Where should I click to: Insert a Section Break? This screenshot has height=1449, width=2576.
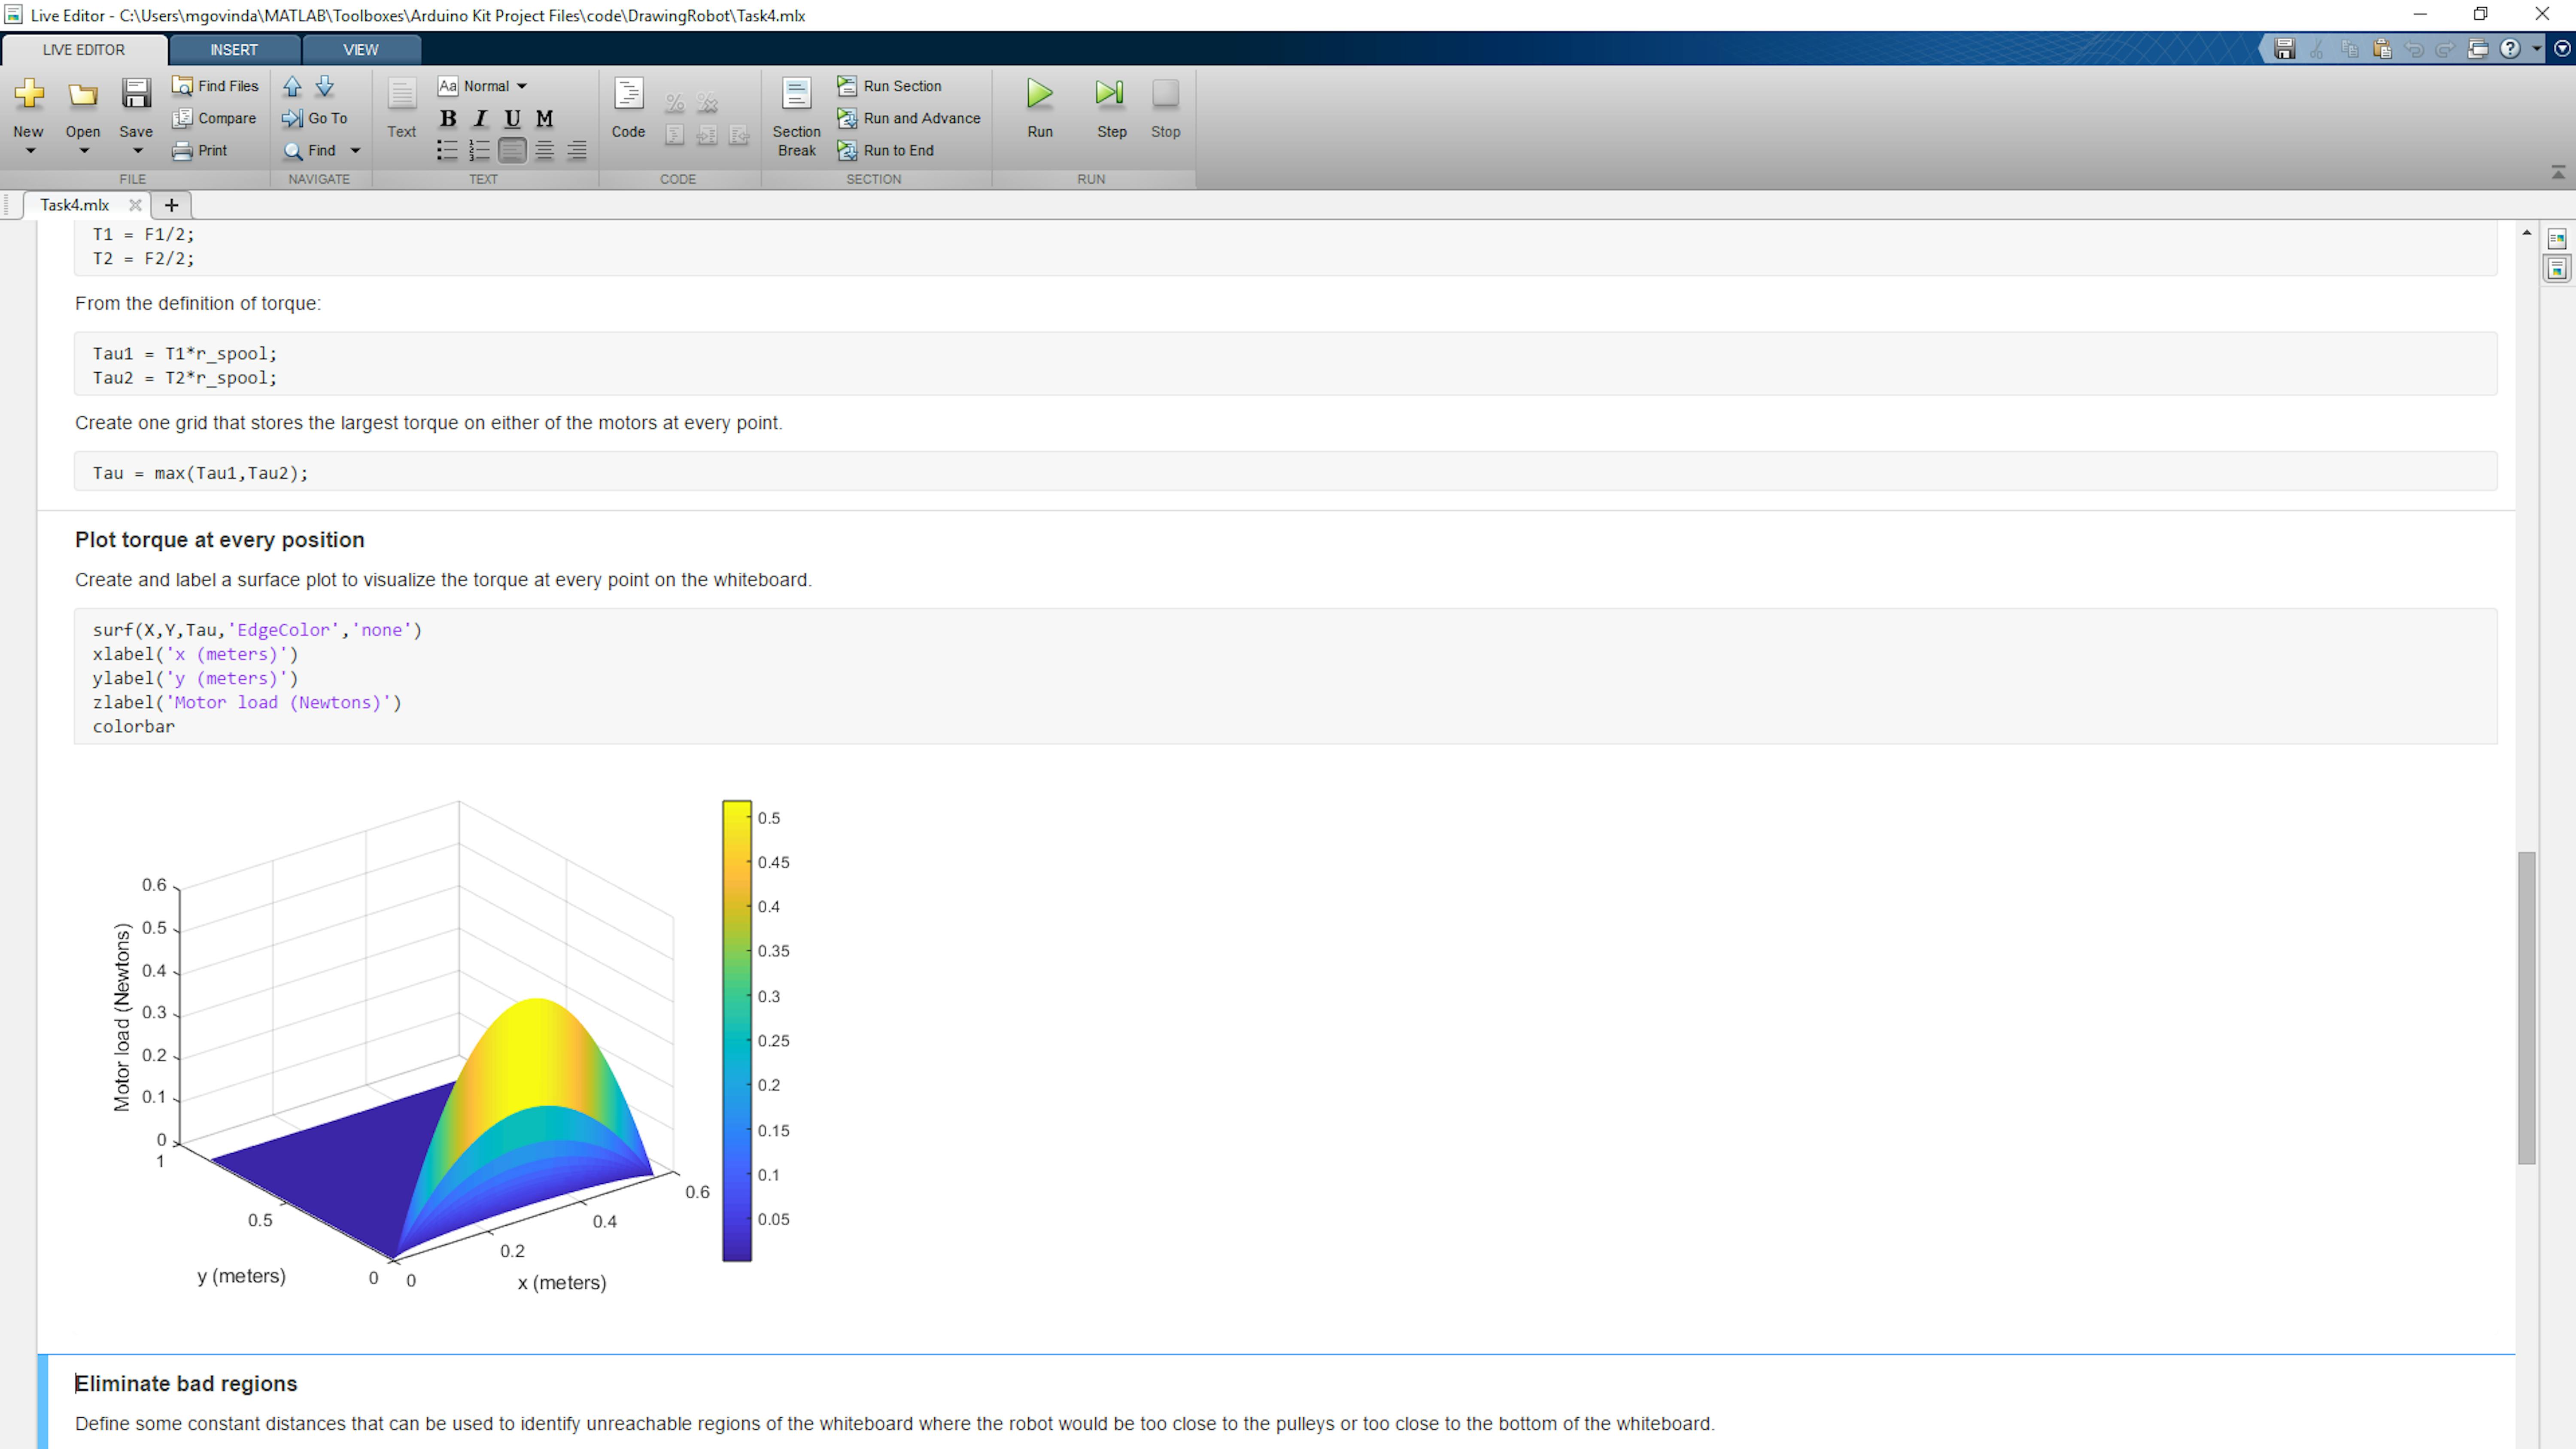[x=797, y=117]
